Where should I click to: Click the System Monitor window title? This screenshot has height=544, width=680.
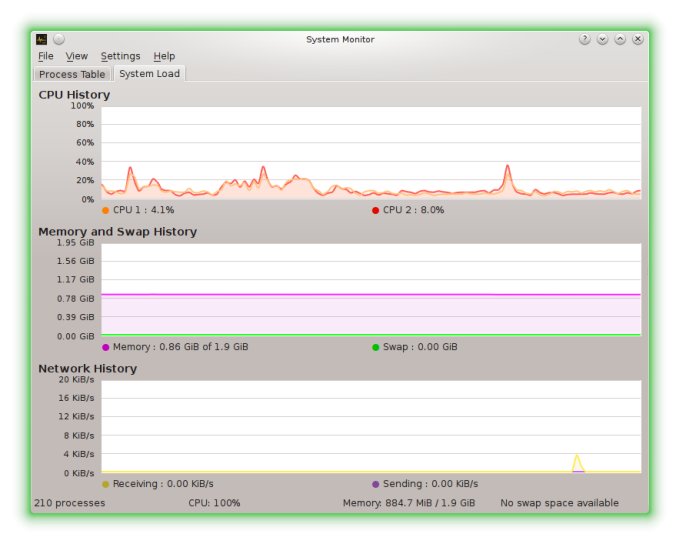(340, 39)
